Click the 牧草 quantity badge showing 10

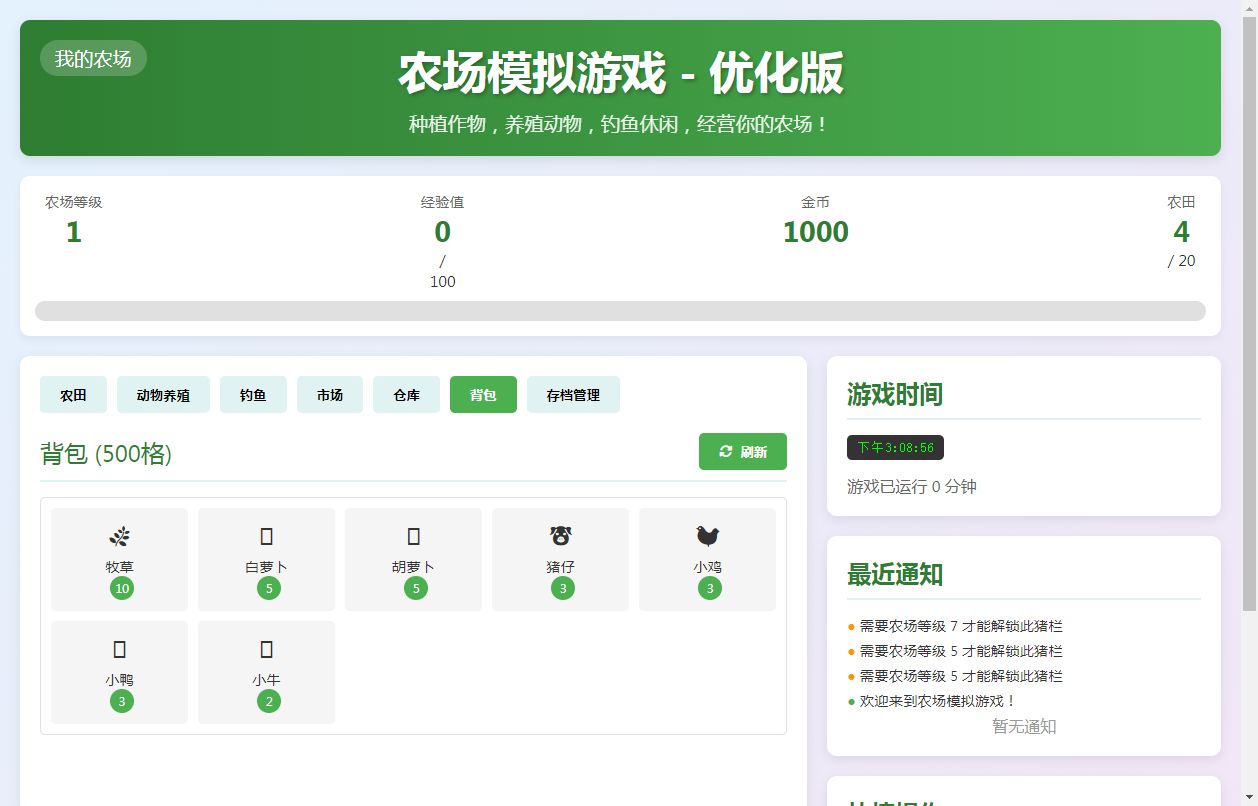[x=122, y=588]
